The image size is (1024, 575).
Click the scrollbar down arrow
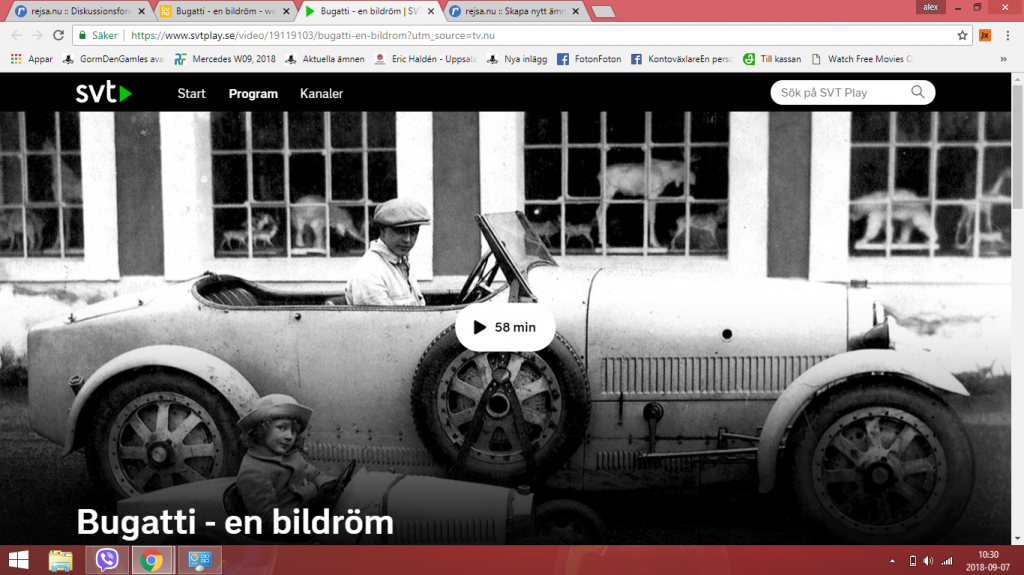(x=1017, y=539)
